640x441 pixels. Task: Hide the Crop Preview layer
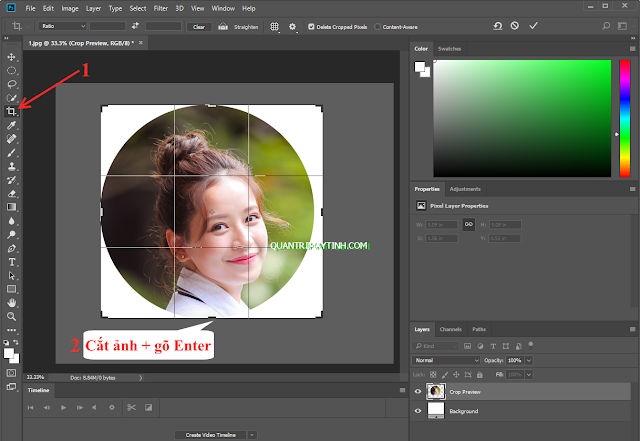click(418, 392)
